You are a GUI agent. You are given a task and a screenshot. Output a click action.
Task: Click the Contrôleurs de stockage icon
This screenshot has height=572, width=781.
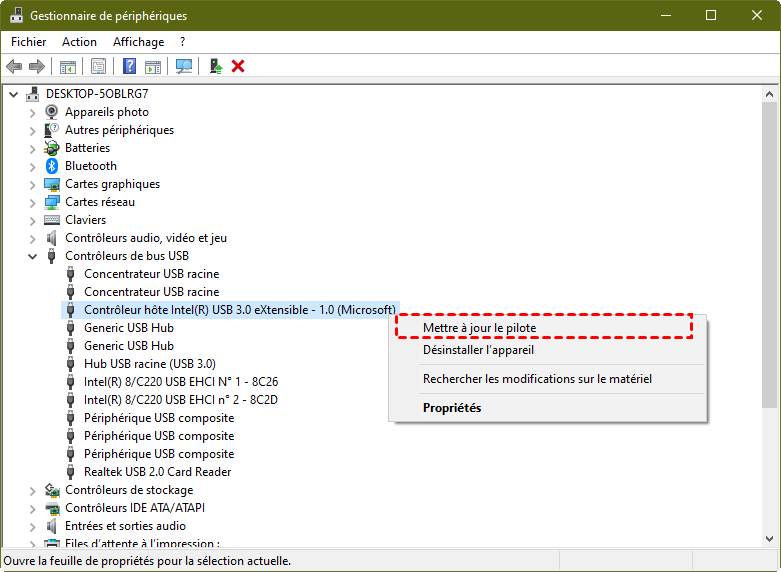pyautogui.click(x=52, y=490)
